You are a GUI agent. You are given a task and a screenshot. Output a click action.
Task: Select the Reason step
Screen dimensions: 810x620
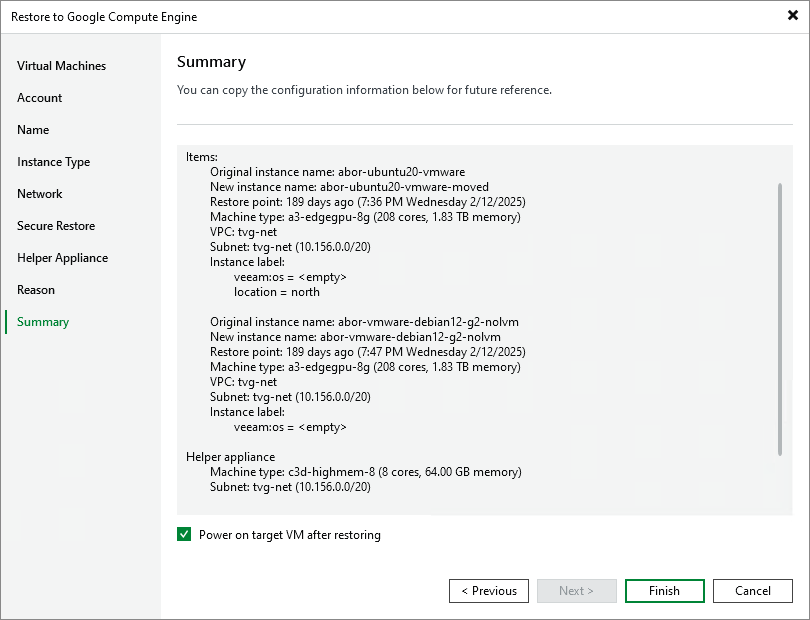(x=36, y=290)
